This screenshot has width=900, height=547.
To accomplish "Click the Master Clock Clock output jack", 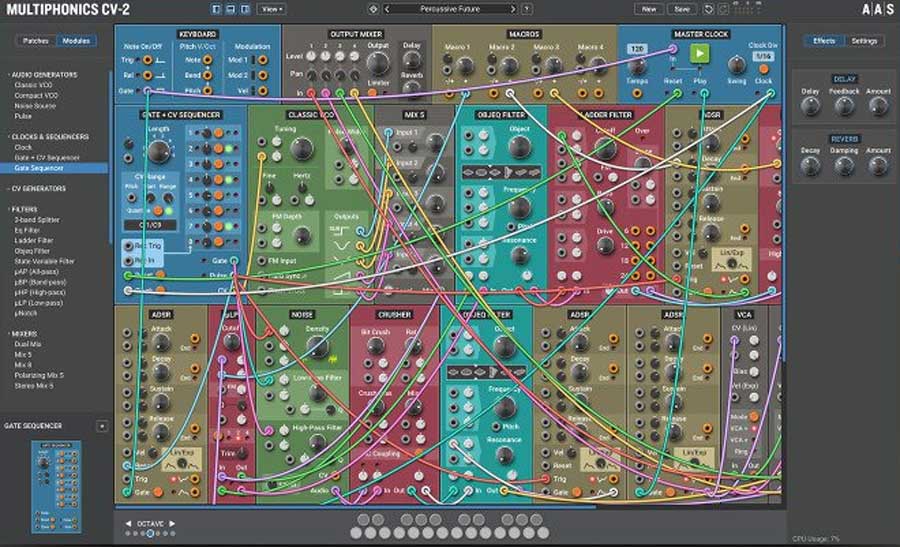I will pyautogui.click(x=771, y=92).
